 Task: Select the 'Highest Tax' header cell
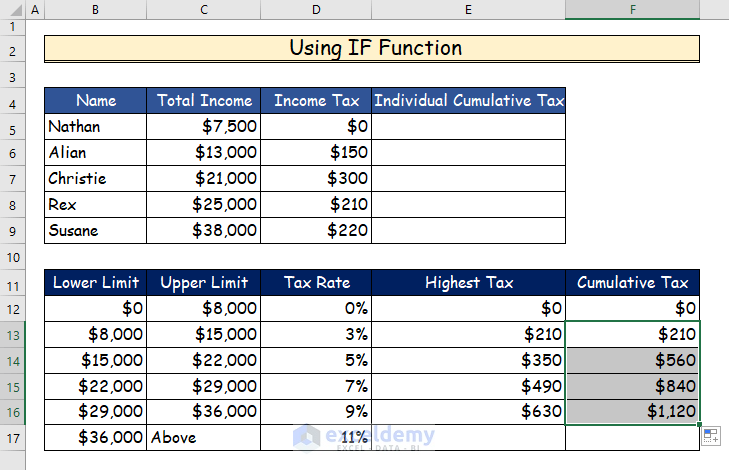[468, 283]
